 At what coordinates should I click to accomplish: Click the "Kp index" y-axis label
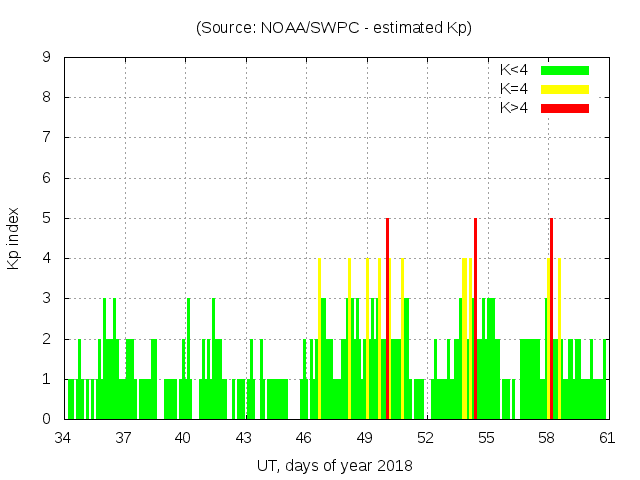pyautogui.click(x=14, y=238)
